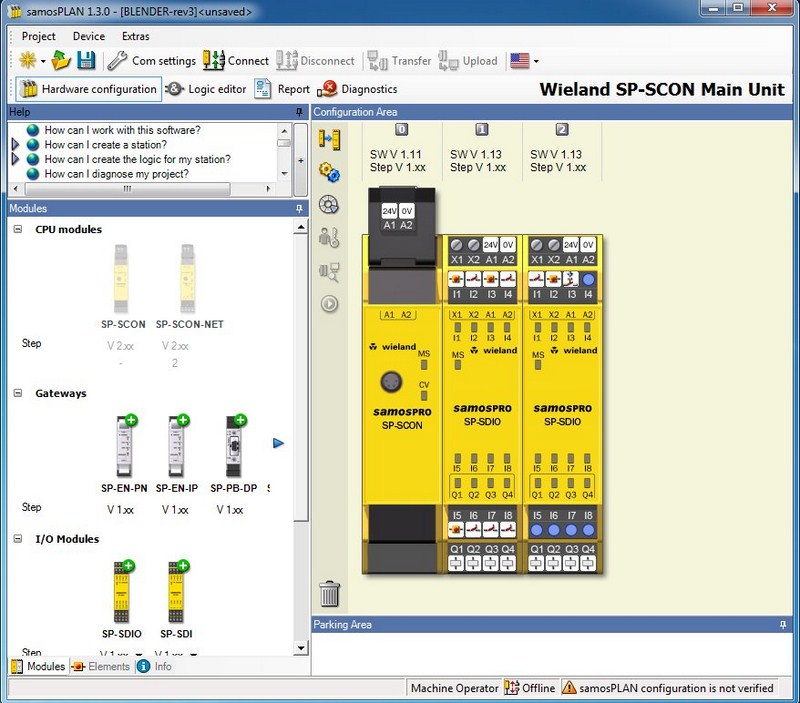Click the module layout icon in Configuration Area
The height and width of the screenshot is (703, 800).
330,139
